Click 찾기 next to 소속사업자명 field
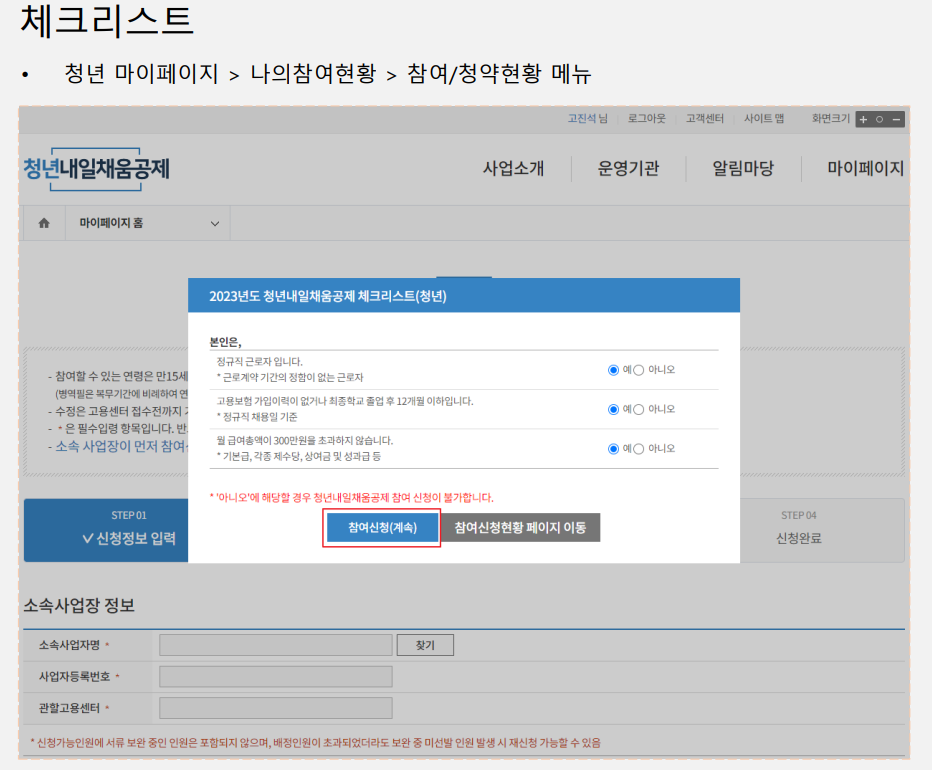Image resolution: width=932 pixels, height=770 pixels. pos(425,644)
